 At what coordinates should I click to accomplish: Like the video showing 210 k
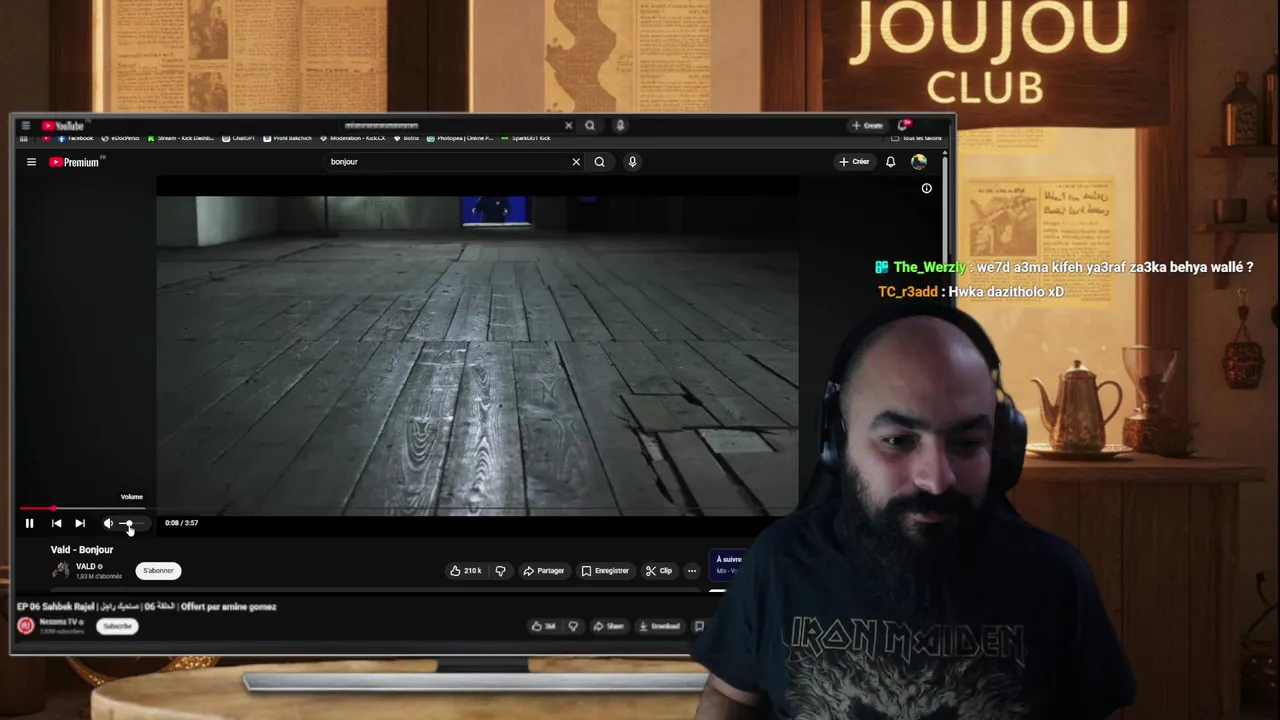pos(465,571)
